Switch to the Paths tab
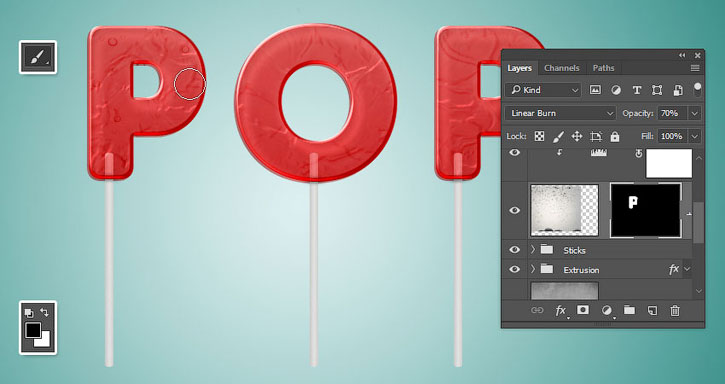This screenshot has width=725, height=384. pos(603,68)
